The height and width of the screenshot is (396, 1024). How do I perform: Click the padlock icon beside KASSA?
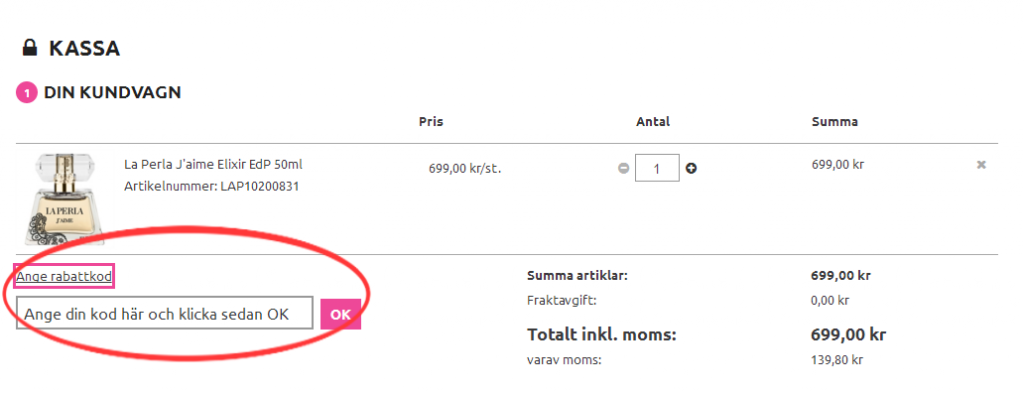(x=29, y=48)
